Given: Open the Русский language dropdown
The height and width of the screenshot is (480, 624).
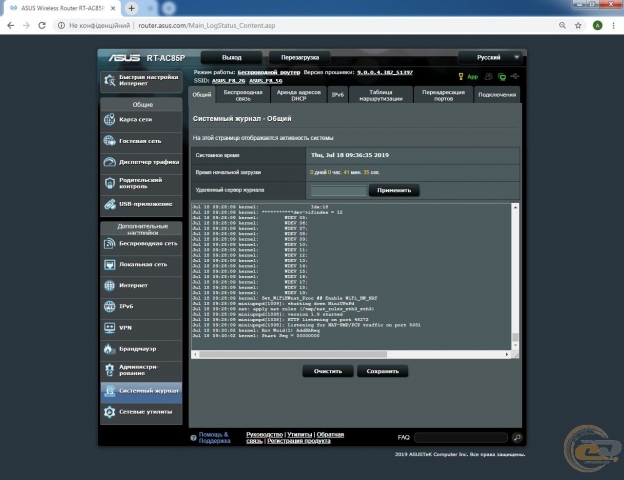Looking at the screenshot, I should pos(491,58).
